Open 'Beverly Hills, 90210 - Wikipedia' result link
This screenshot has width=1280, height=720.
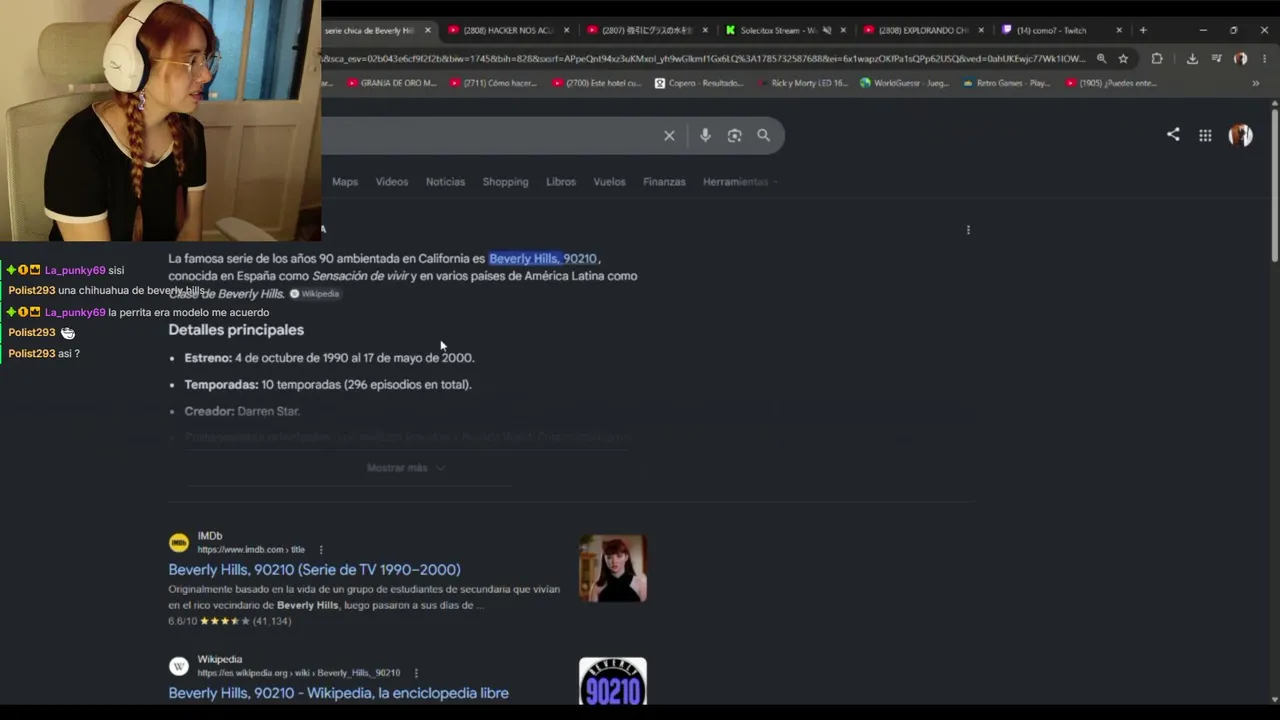click(338, 693)
